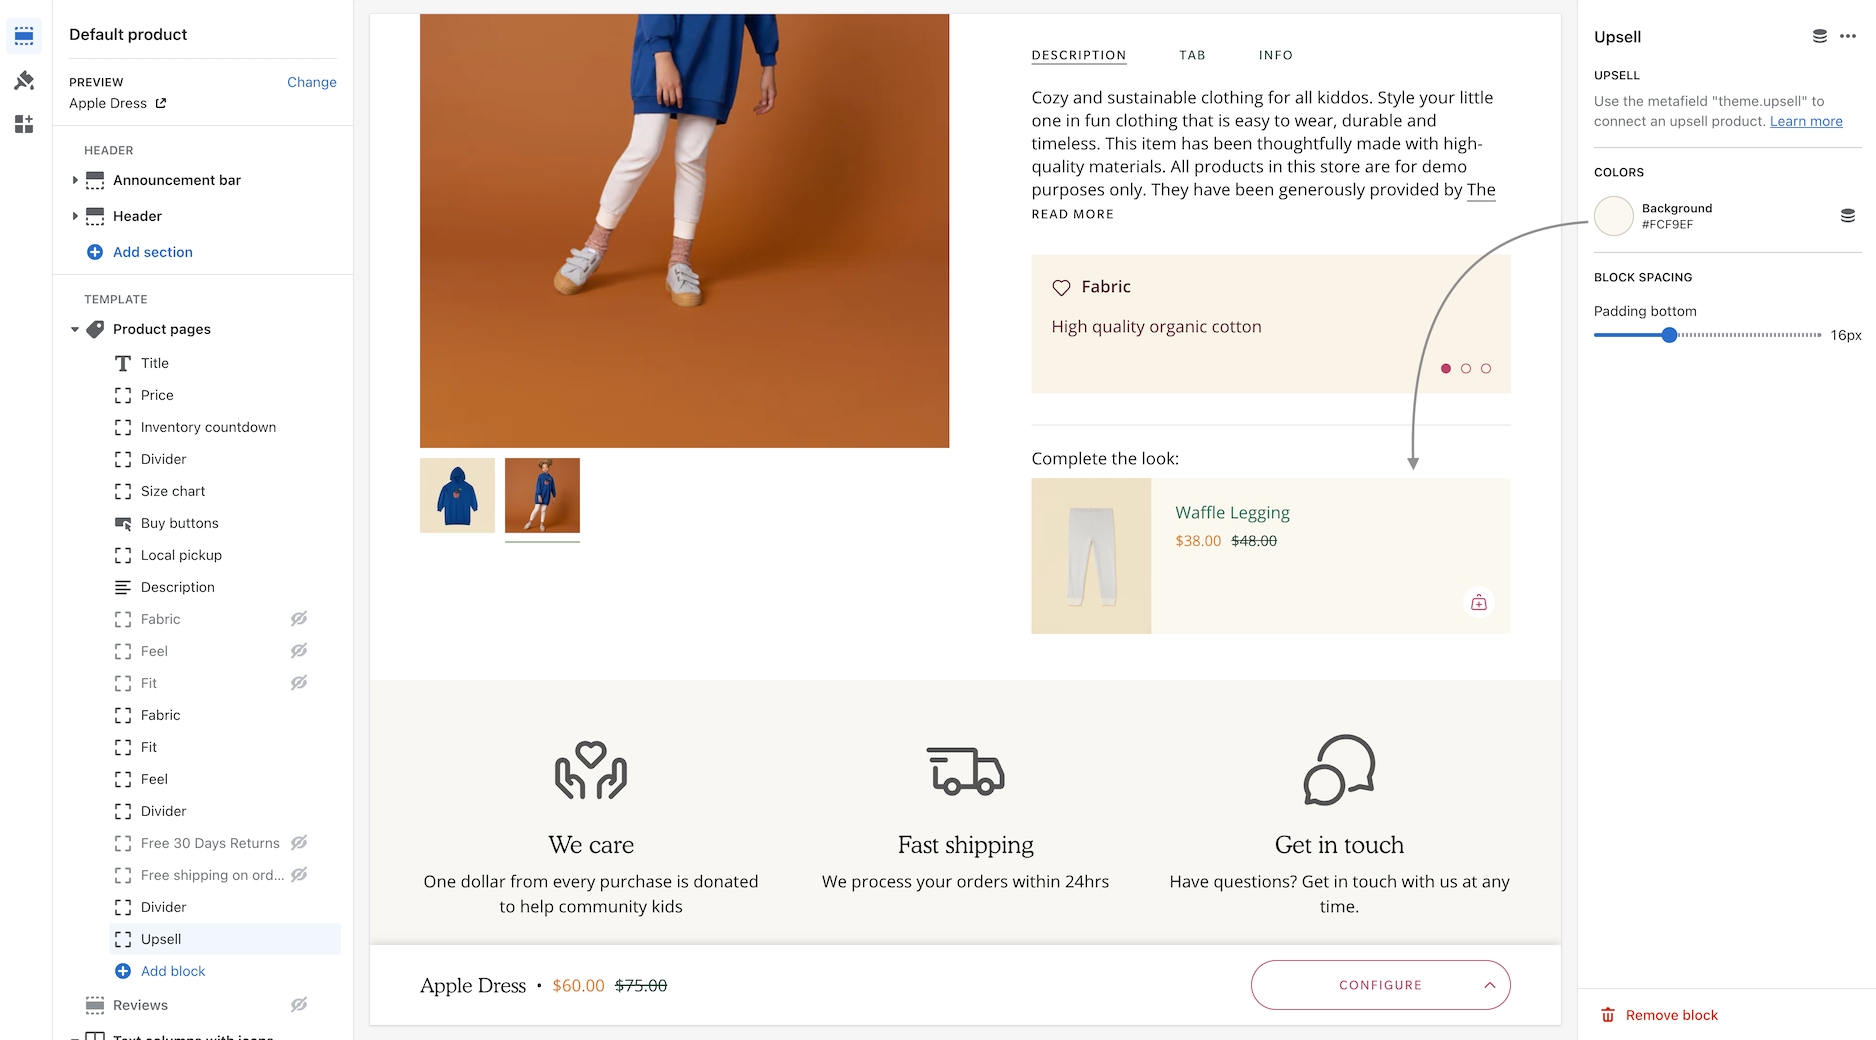Switch to the INFO product tab
This screenshot has height=1040, width=1876.
click(1275, 55)
